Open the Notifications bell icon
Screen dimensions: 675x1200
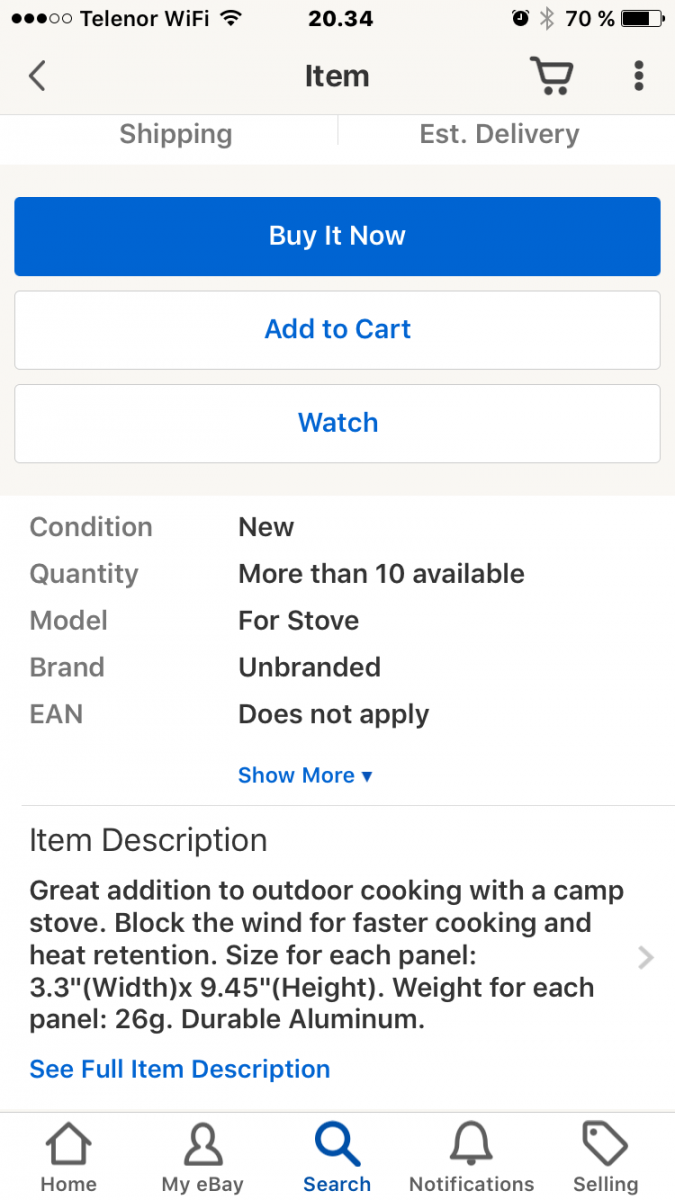tap(471, 1144)
